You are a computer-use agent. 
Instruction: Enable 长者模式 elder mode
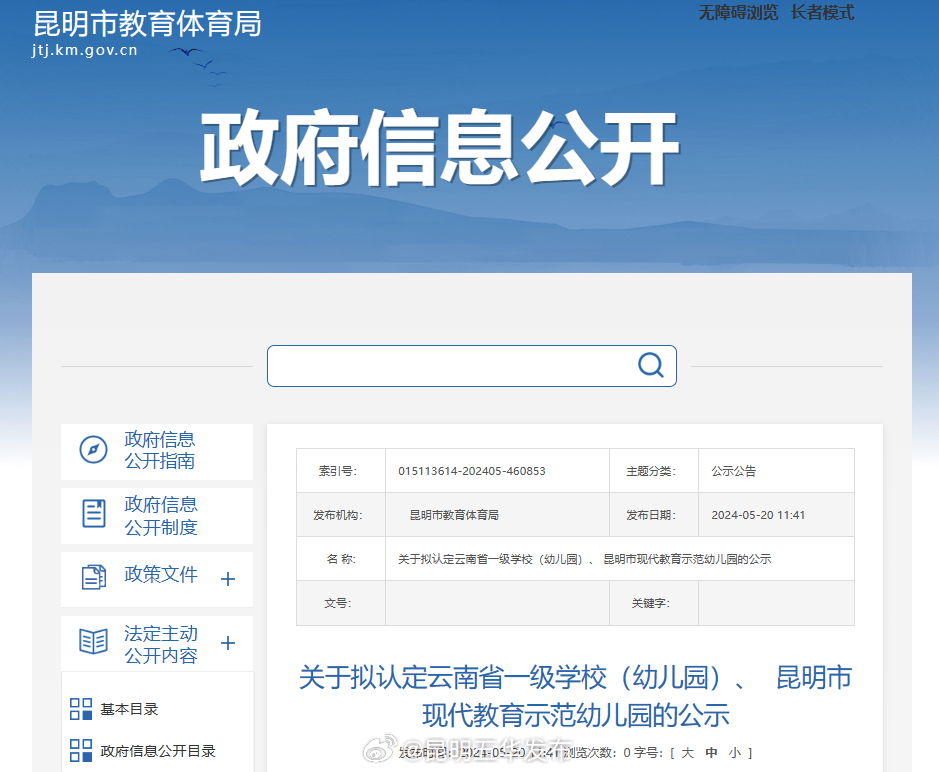[820, 13]
